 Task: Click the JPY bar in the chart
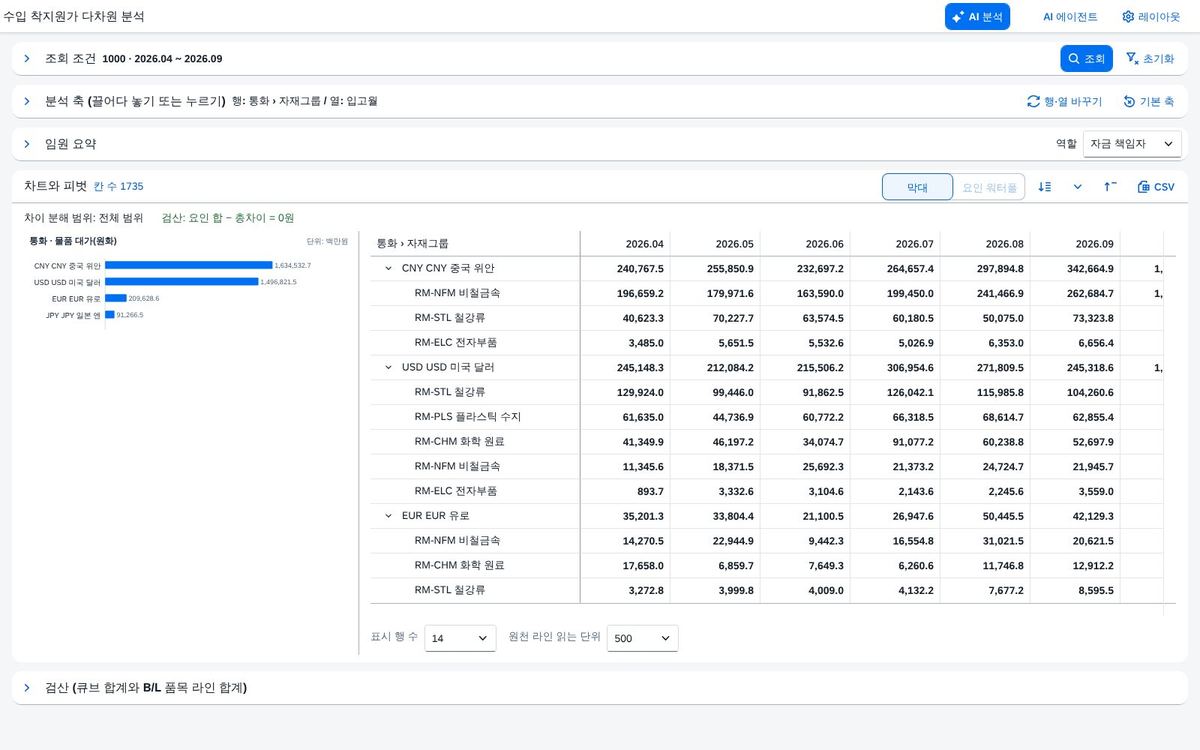click(110, 314)
